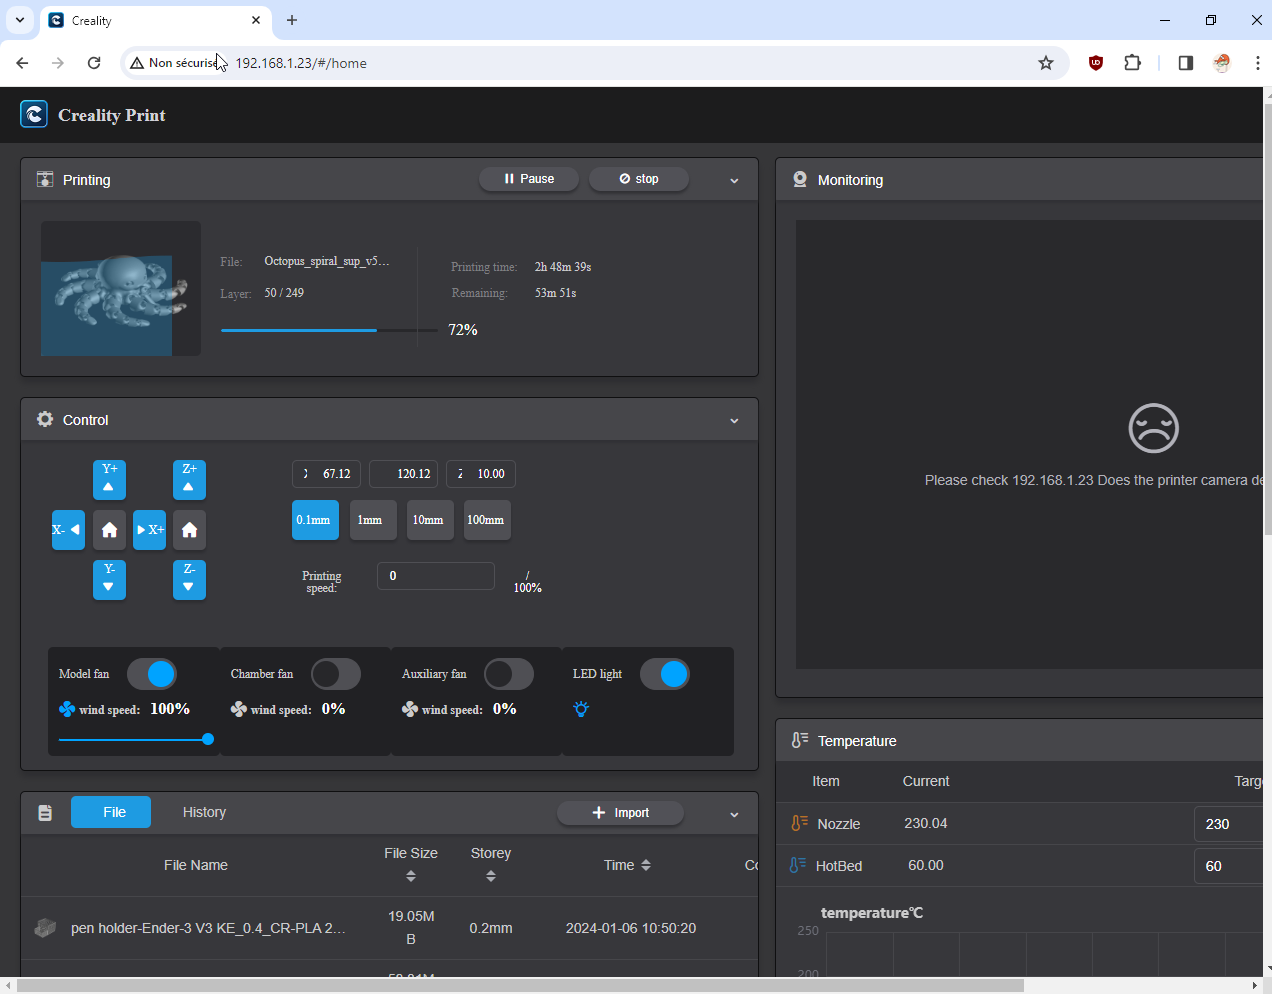1272x994 pixels.
Task: Click the browser address bar URL
Action: 301,63
